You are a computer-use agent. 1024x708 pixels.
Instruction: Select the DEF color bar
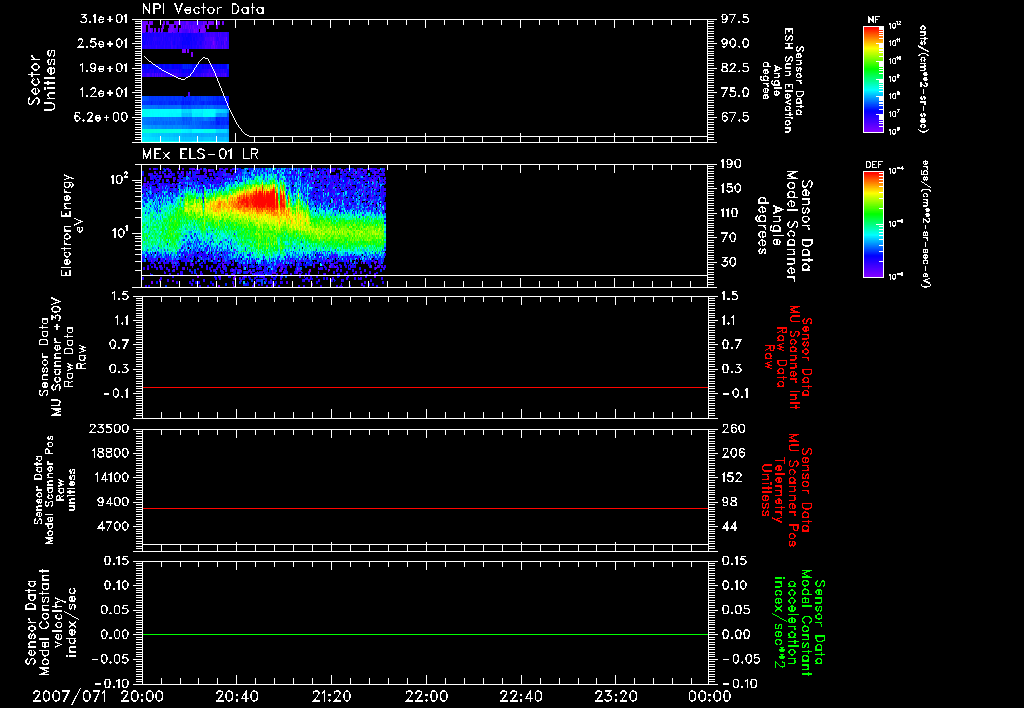click(x=873, y=224)
